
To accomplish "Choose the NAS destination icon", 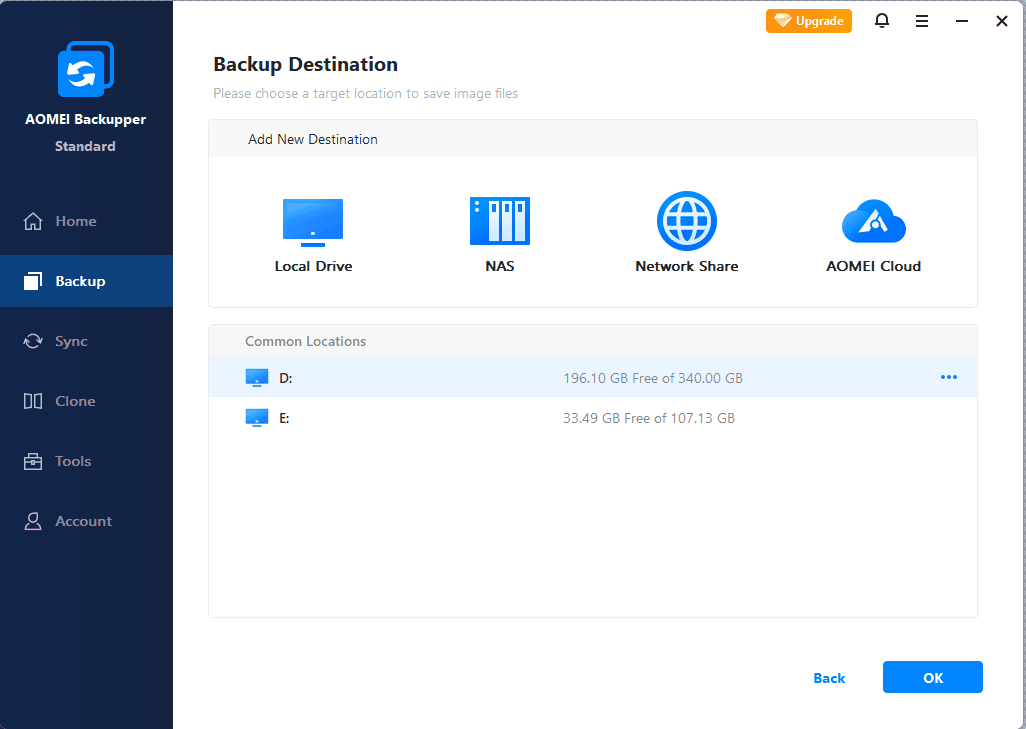I will [499, 222].
